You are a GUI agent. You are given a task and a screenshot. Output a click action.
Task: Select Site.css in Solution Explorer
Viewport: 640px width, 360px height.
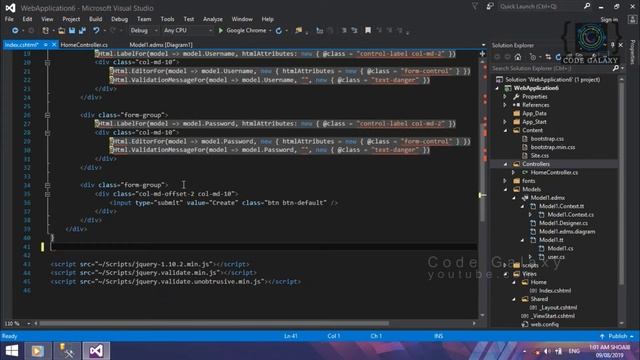(540, 156)
